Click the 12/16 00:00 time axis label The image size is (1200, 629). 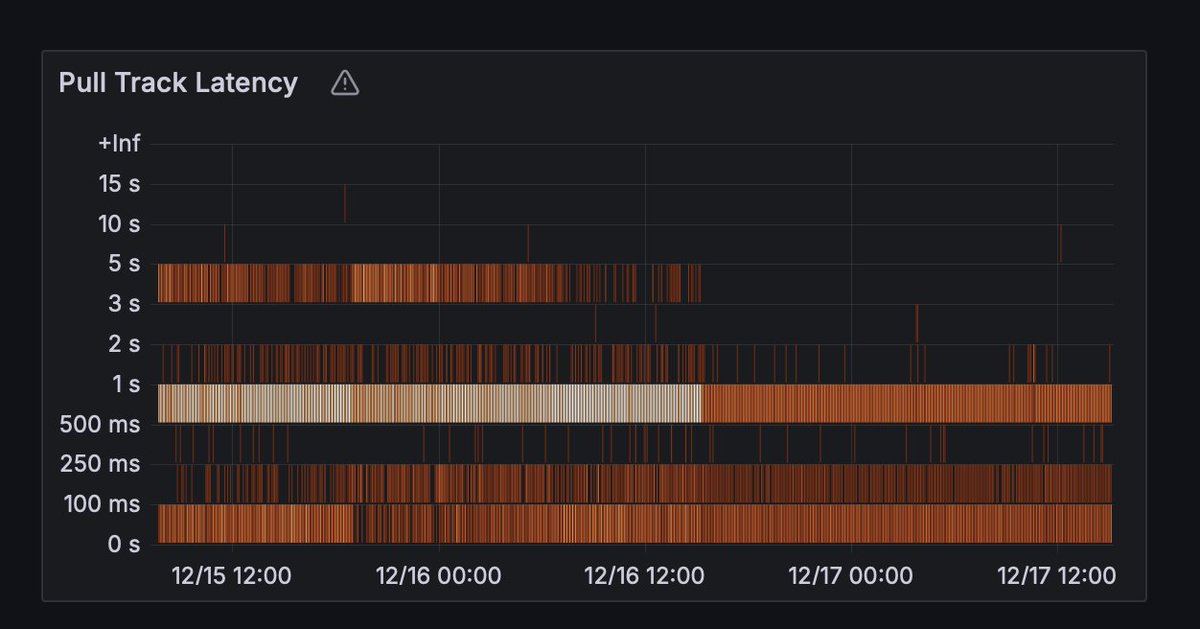(438, 576)
